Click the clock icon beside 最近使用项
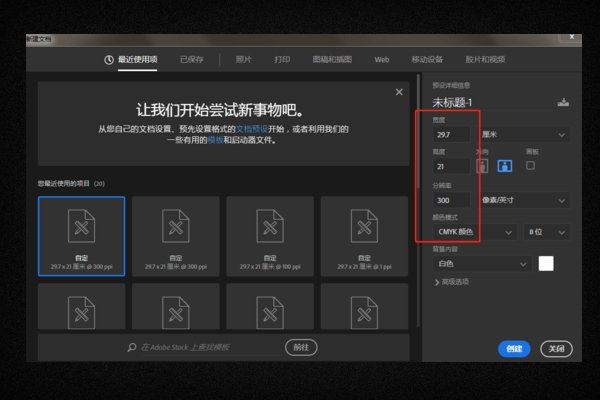Viewport: 600px width, 400px height. click(x=109, y=60)
